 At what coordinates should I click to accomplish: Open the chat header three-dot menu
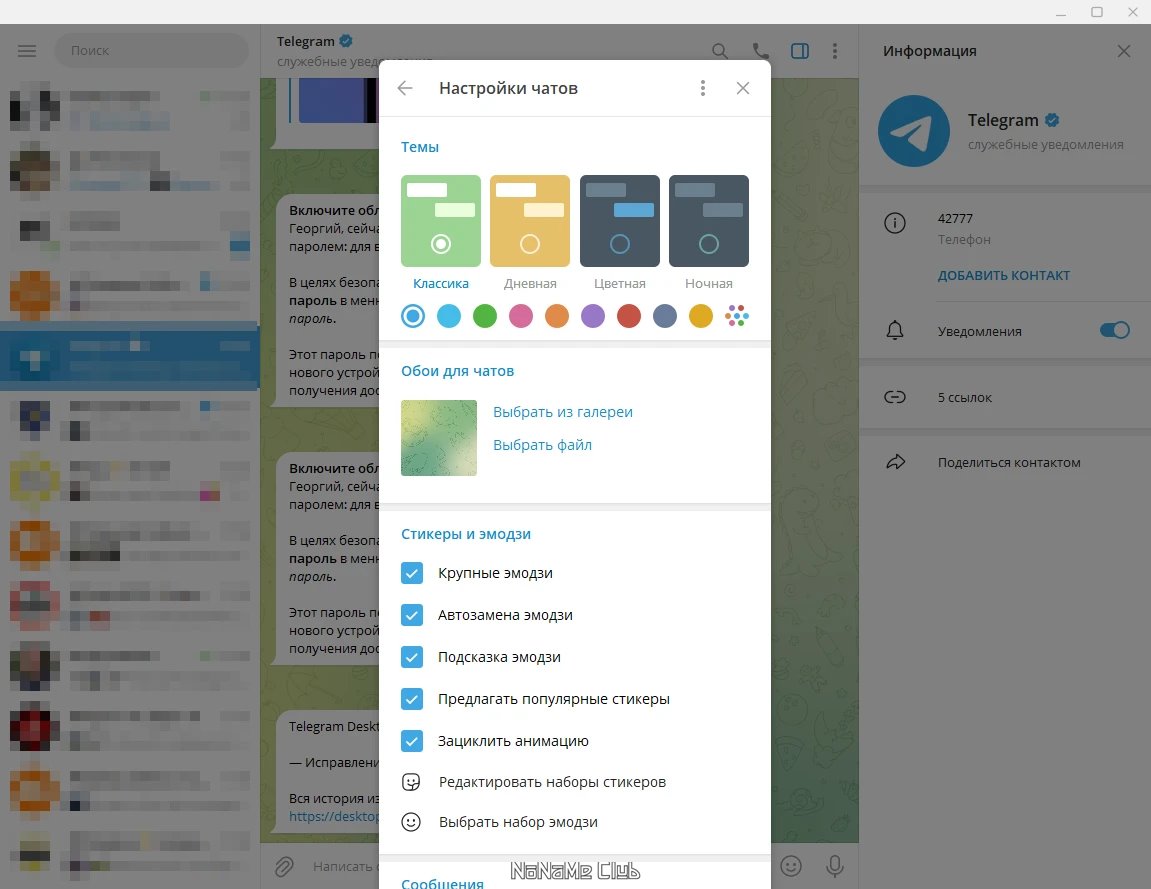835,50
